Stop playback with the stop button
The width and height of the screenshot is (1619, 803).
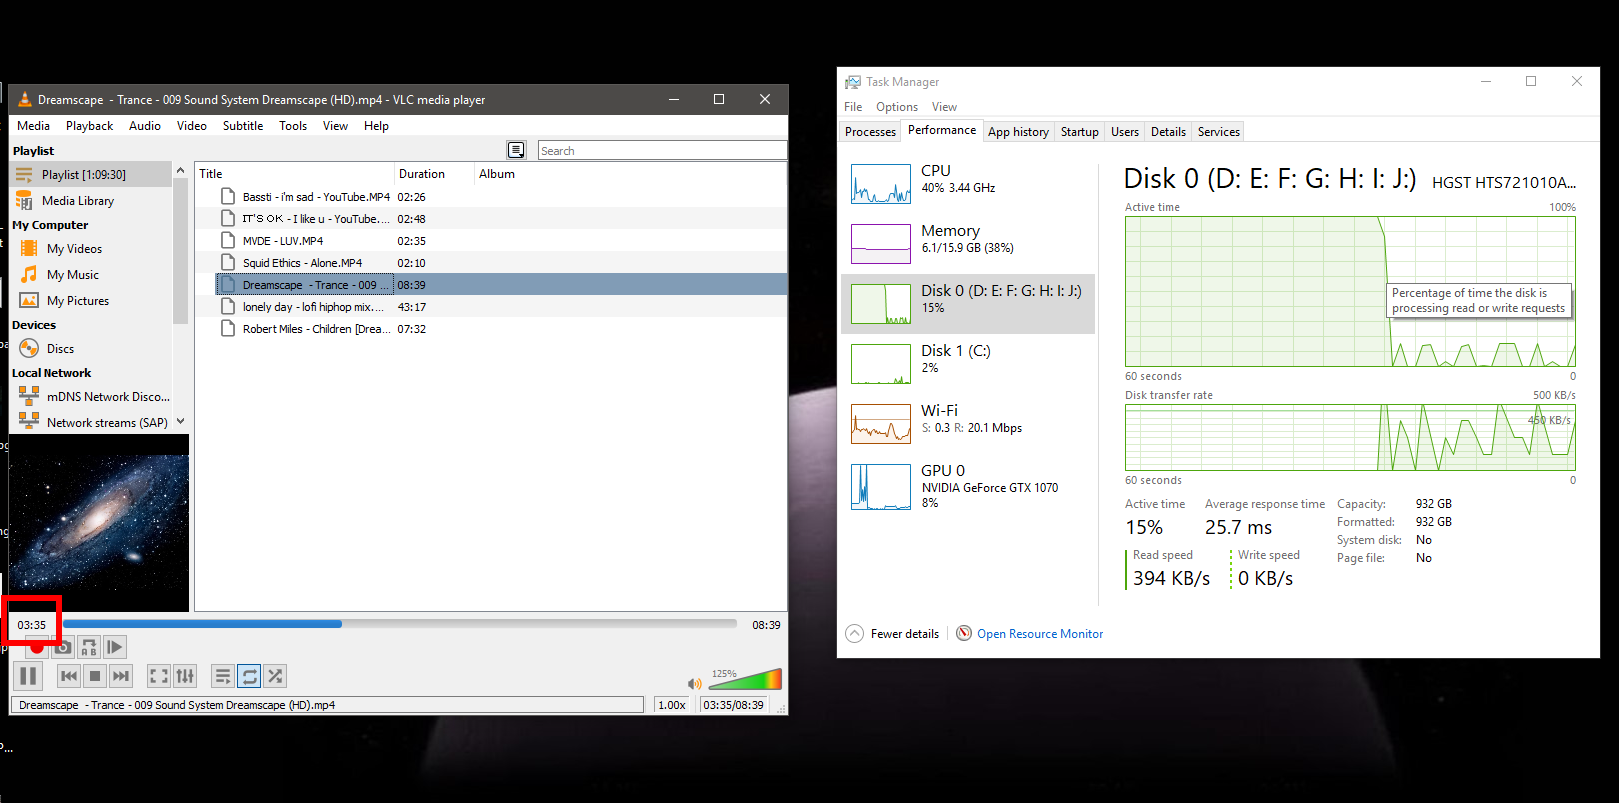pyautogui.click(x=95, y=676)
